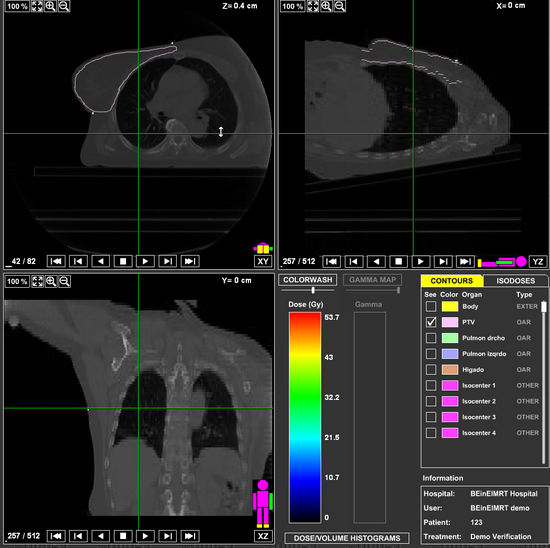Stop slice playback in YZ view
Screen dimensions: 550x548
pyautogui.click(x=398, y=261)
